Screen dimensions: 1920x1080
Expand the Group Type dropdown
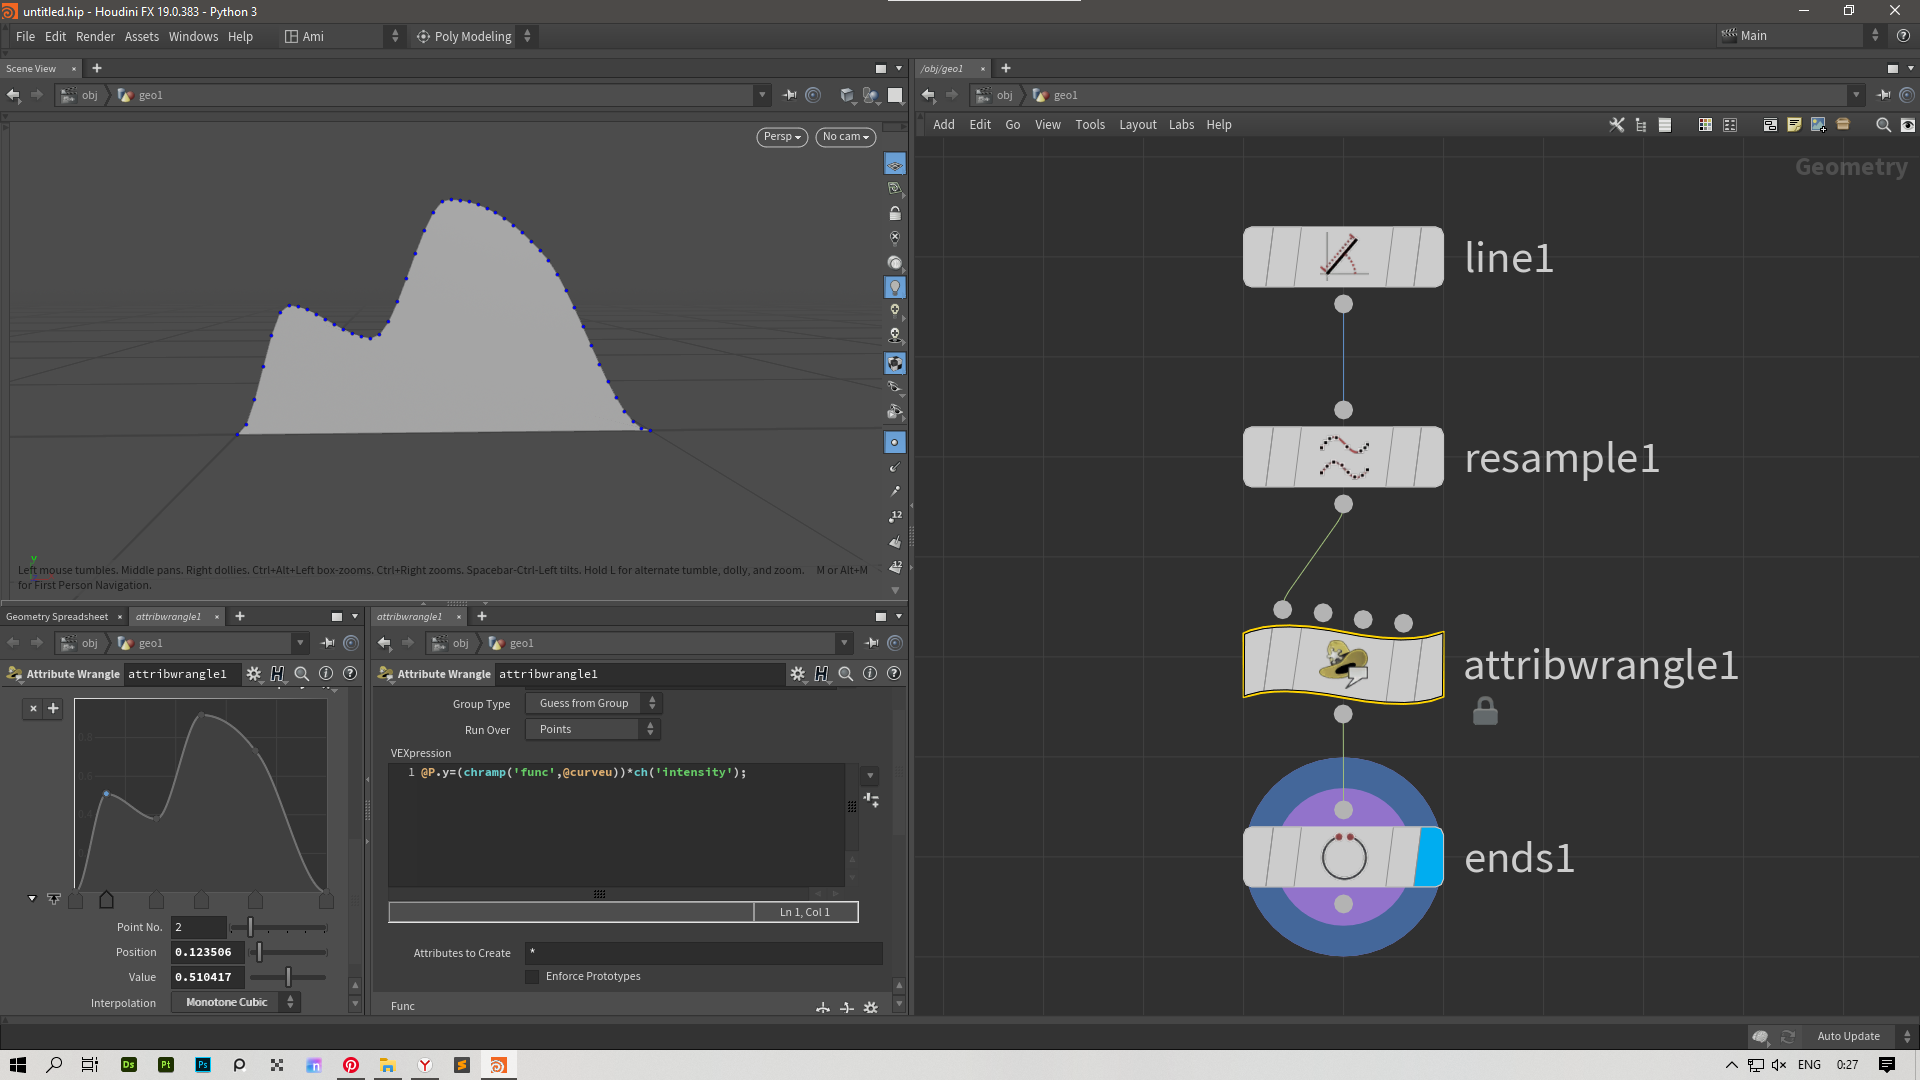tap(593, 704)
